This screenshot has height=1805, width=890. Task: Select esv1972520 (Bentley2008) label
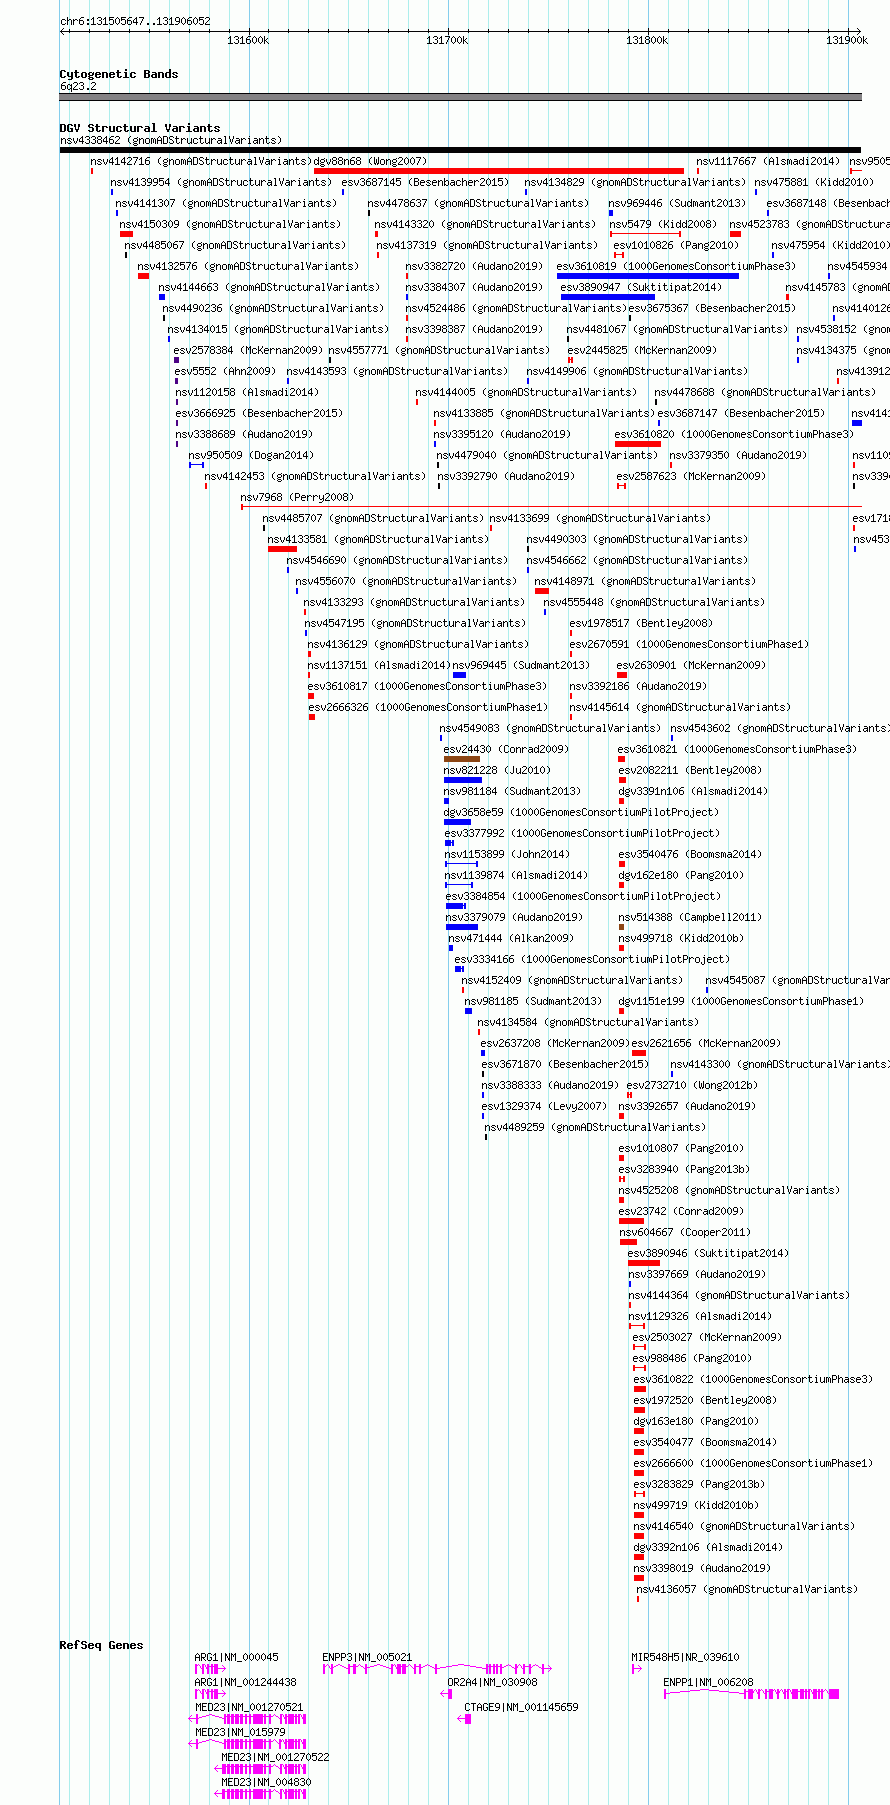click(705, 1400)
